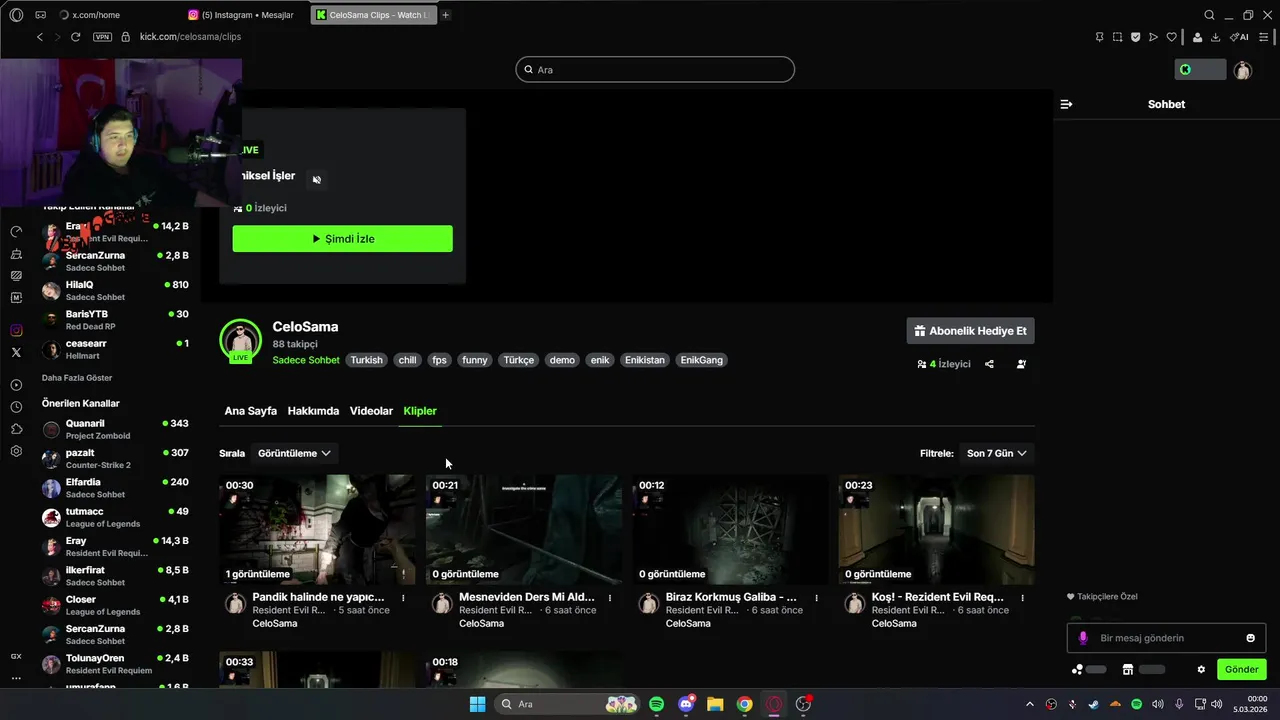Click the green Gönder button
Viewport: 1280px width, 720px height.
pyautogui.click(x=1242, y=669)
